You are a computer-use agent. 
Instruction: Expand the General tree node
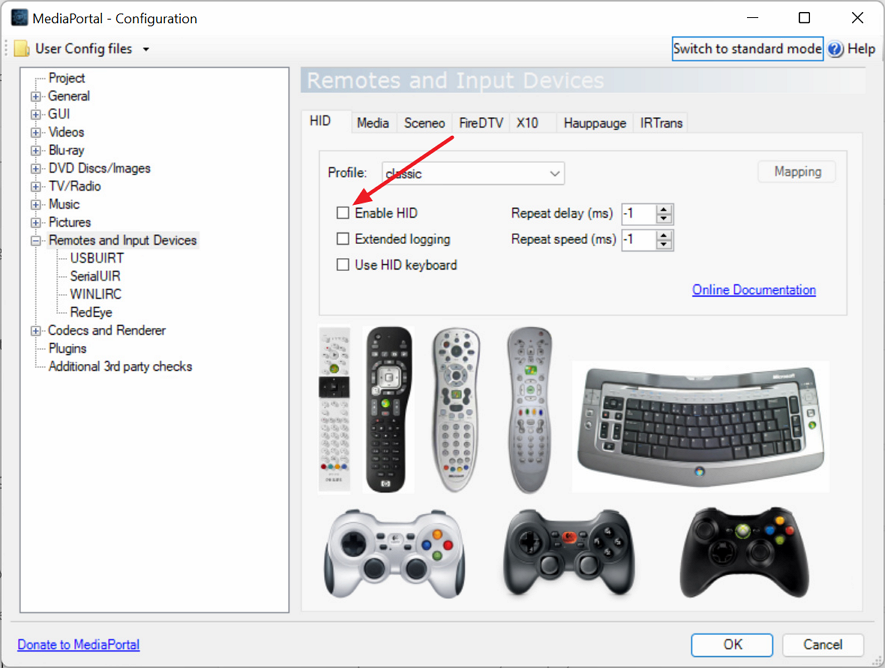36,96
